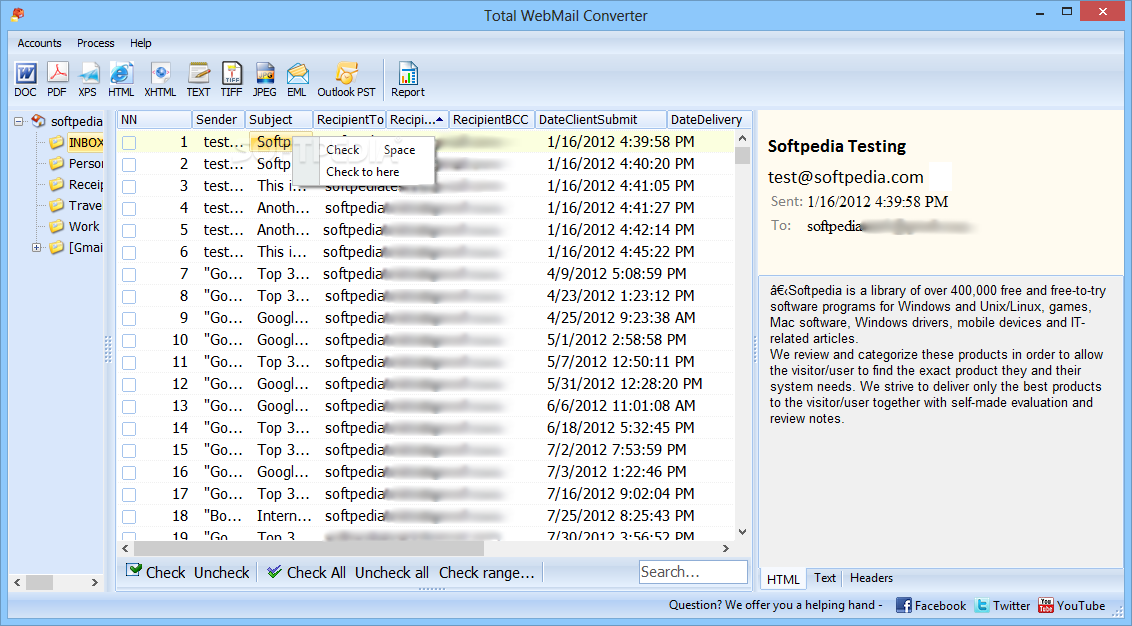Screen dimensions: 1132x626
Task: Click Check All button
Action: [306, 573]
